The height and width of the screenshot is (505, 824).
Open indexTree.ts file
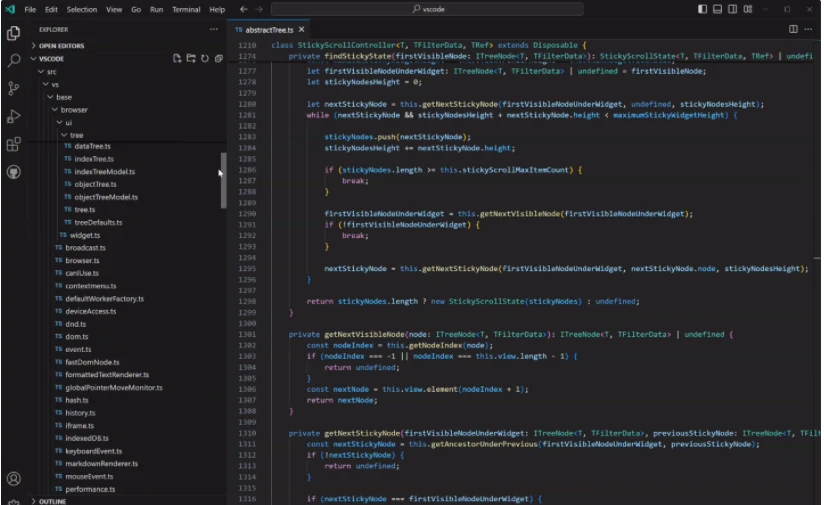click(94, 159)
